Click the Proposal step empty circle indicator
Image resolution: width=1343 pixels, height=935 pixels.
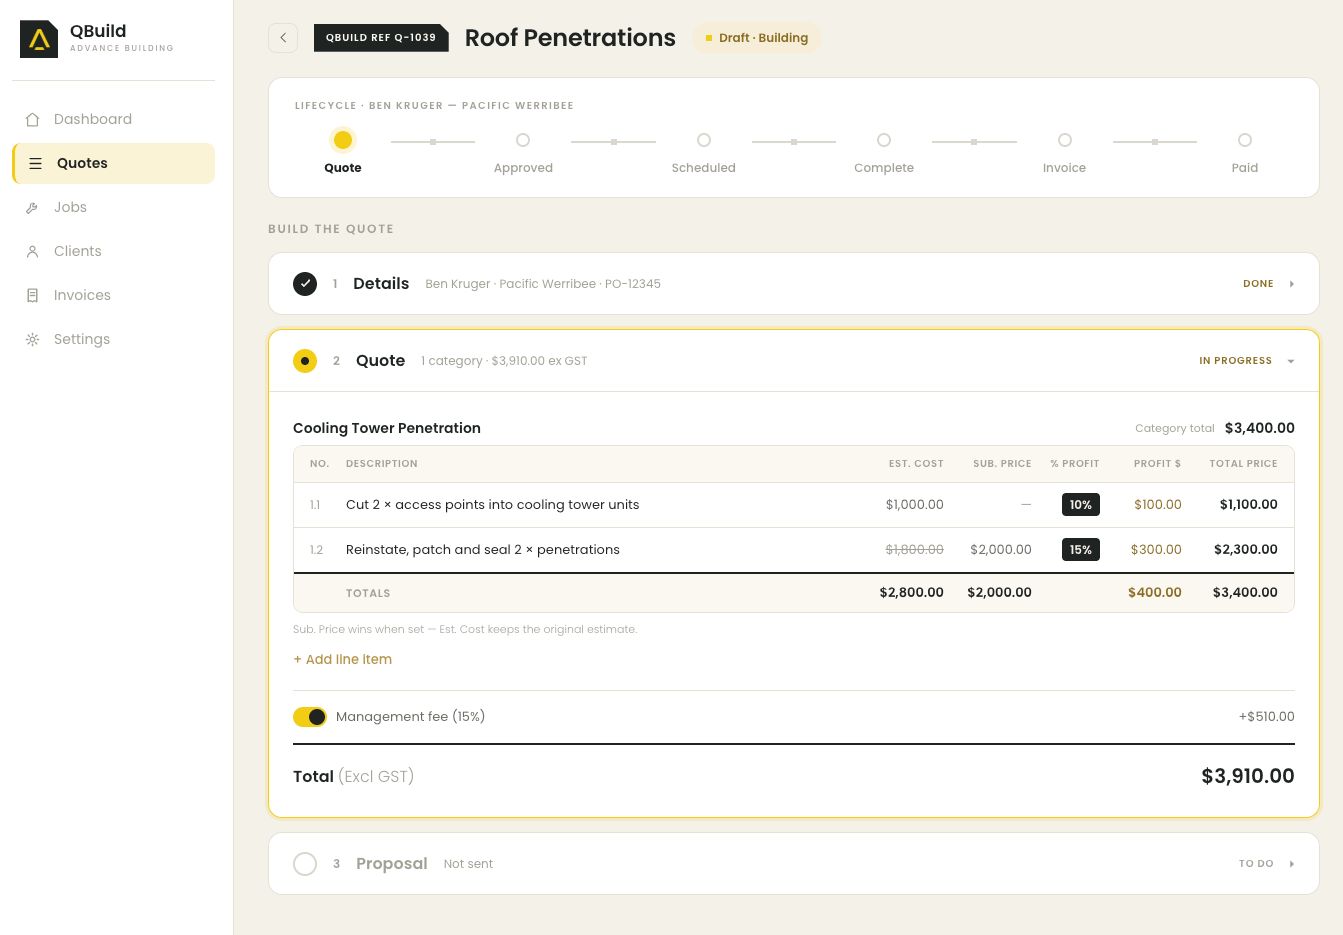pos(305,864)
